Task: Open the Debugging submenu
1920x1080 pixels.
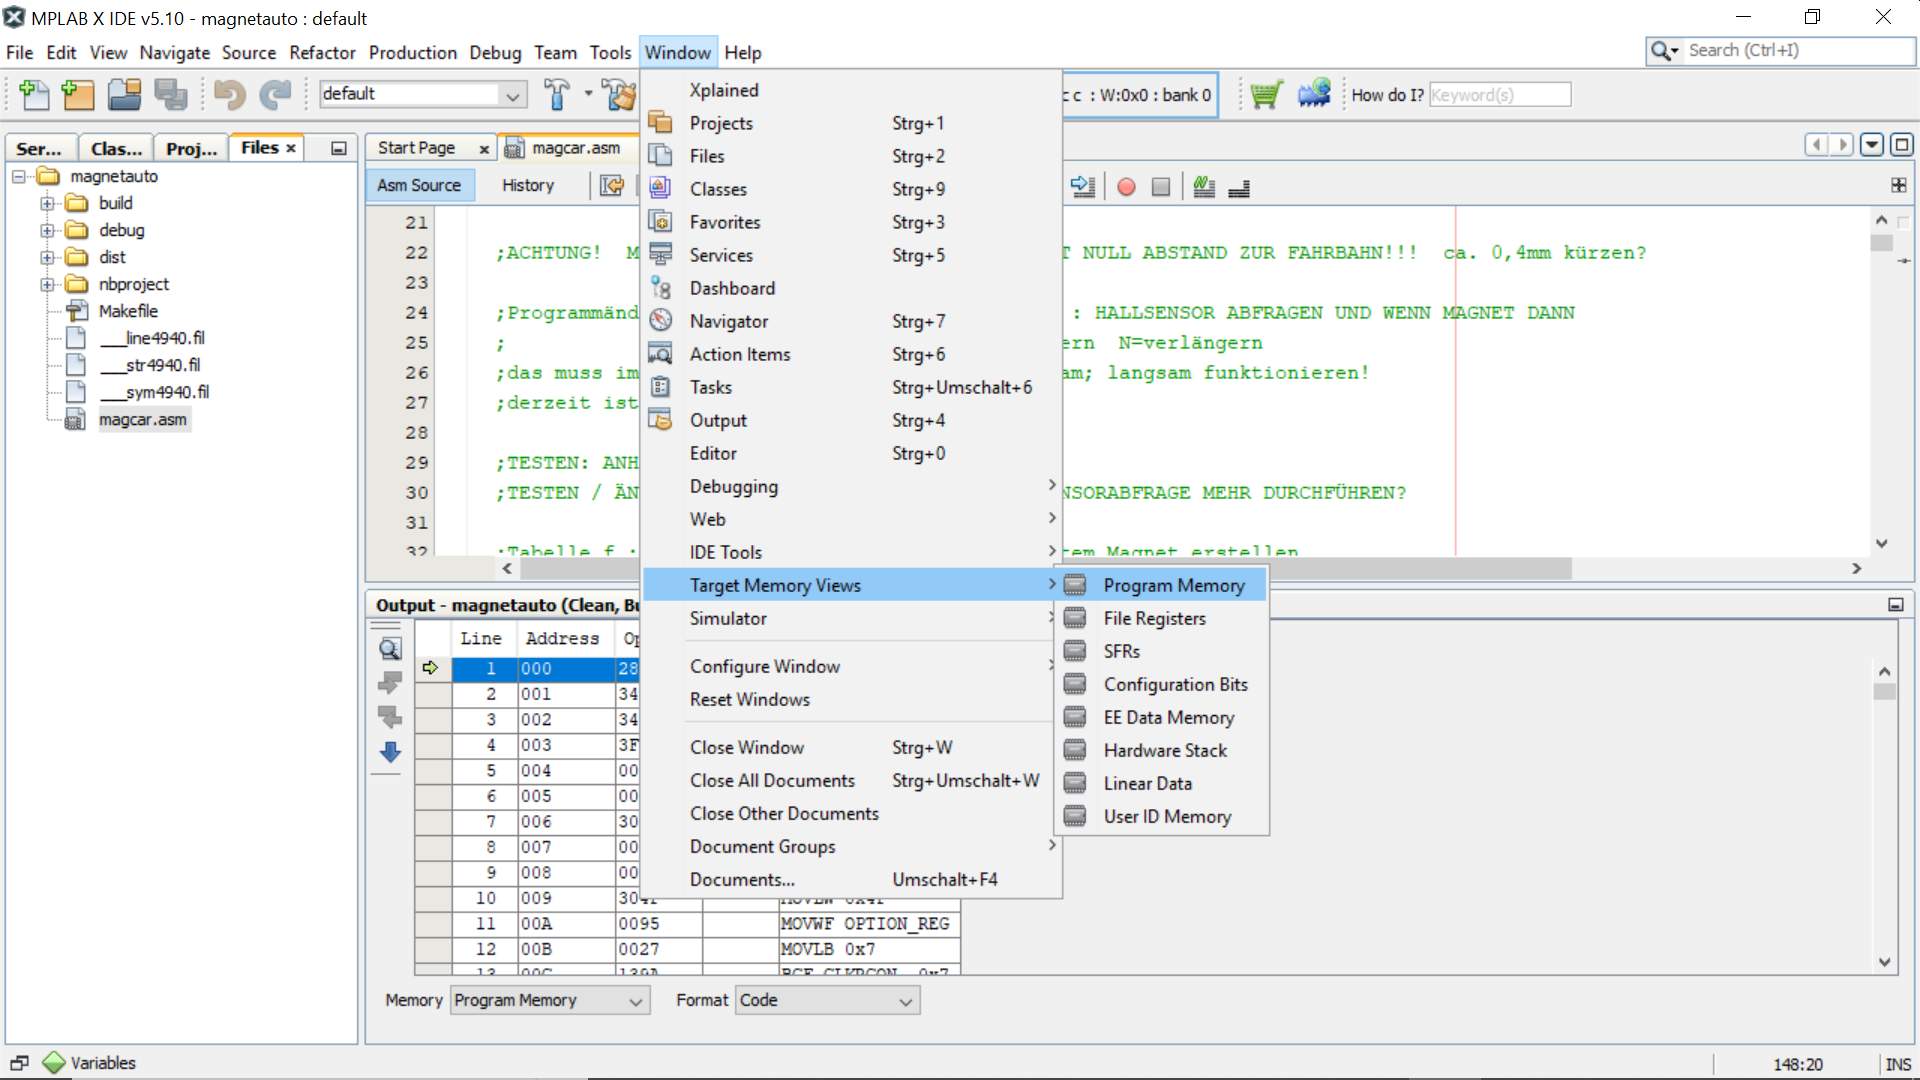Action: point(850,486)
